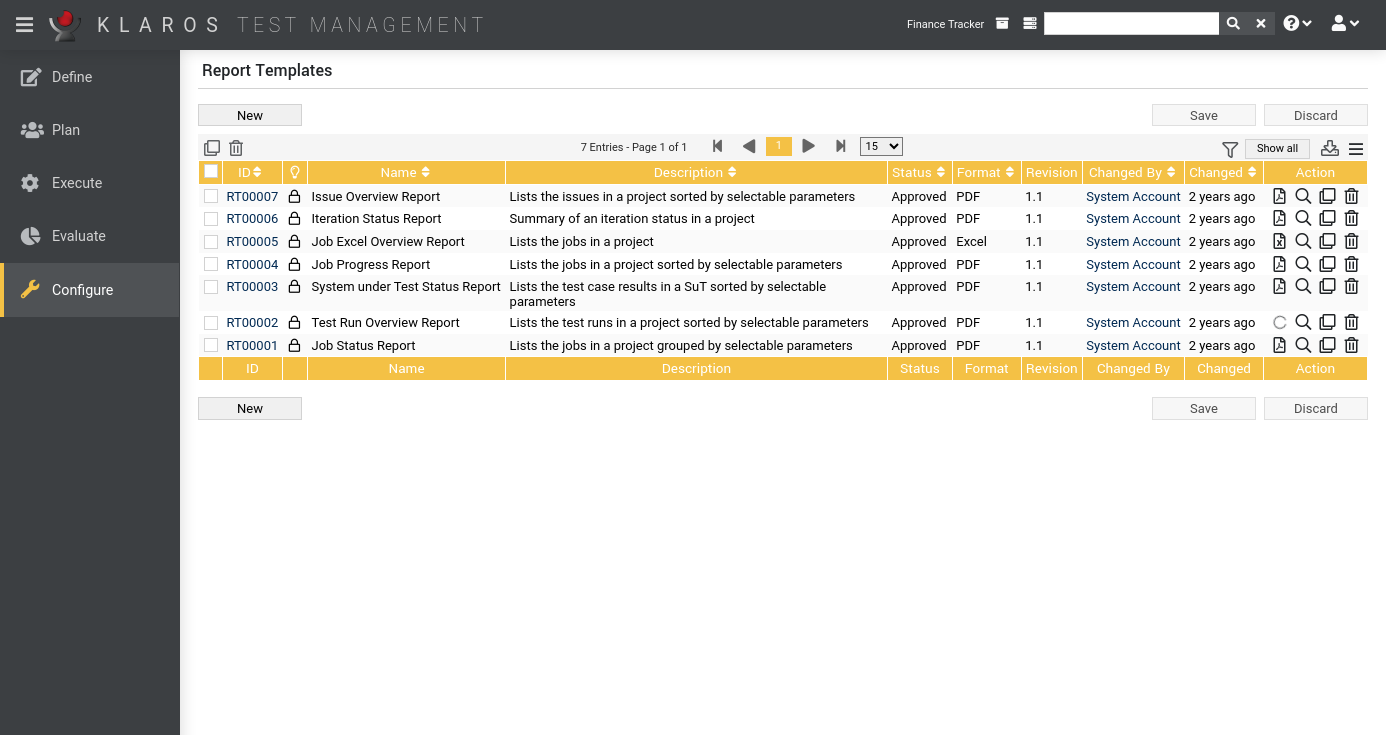This screenshot has height=735, width=1386.
Task: Check the select-all checkbox in the table header
Action: 211,171
